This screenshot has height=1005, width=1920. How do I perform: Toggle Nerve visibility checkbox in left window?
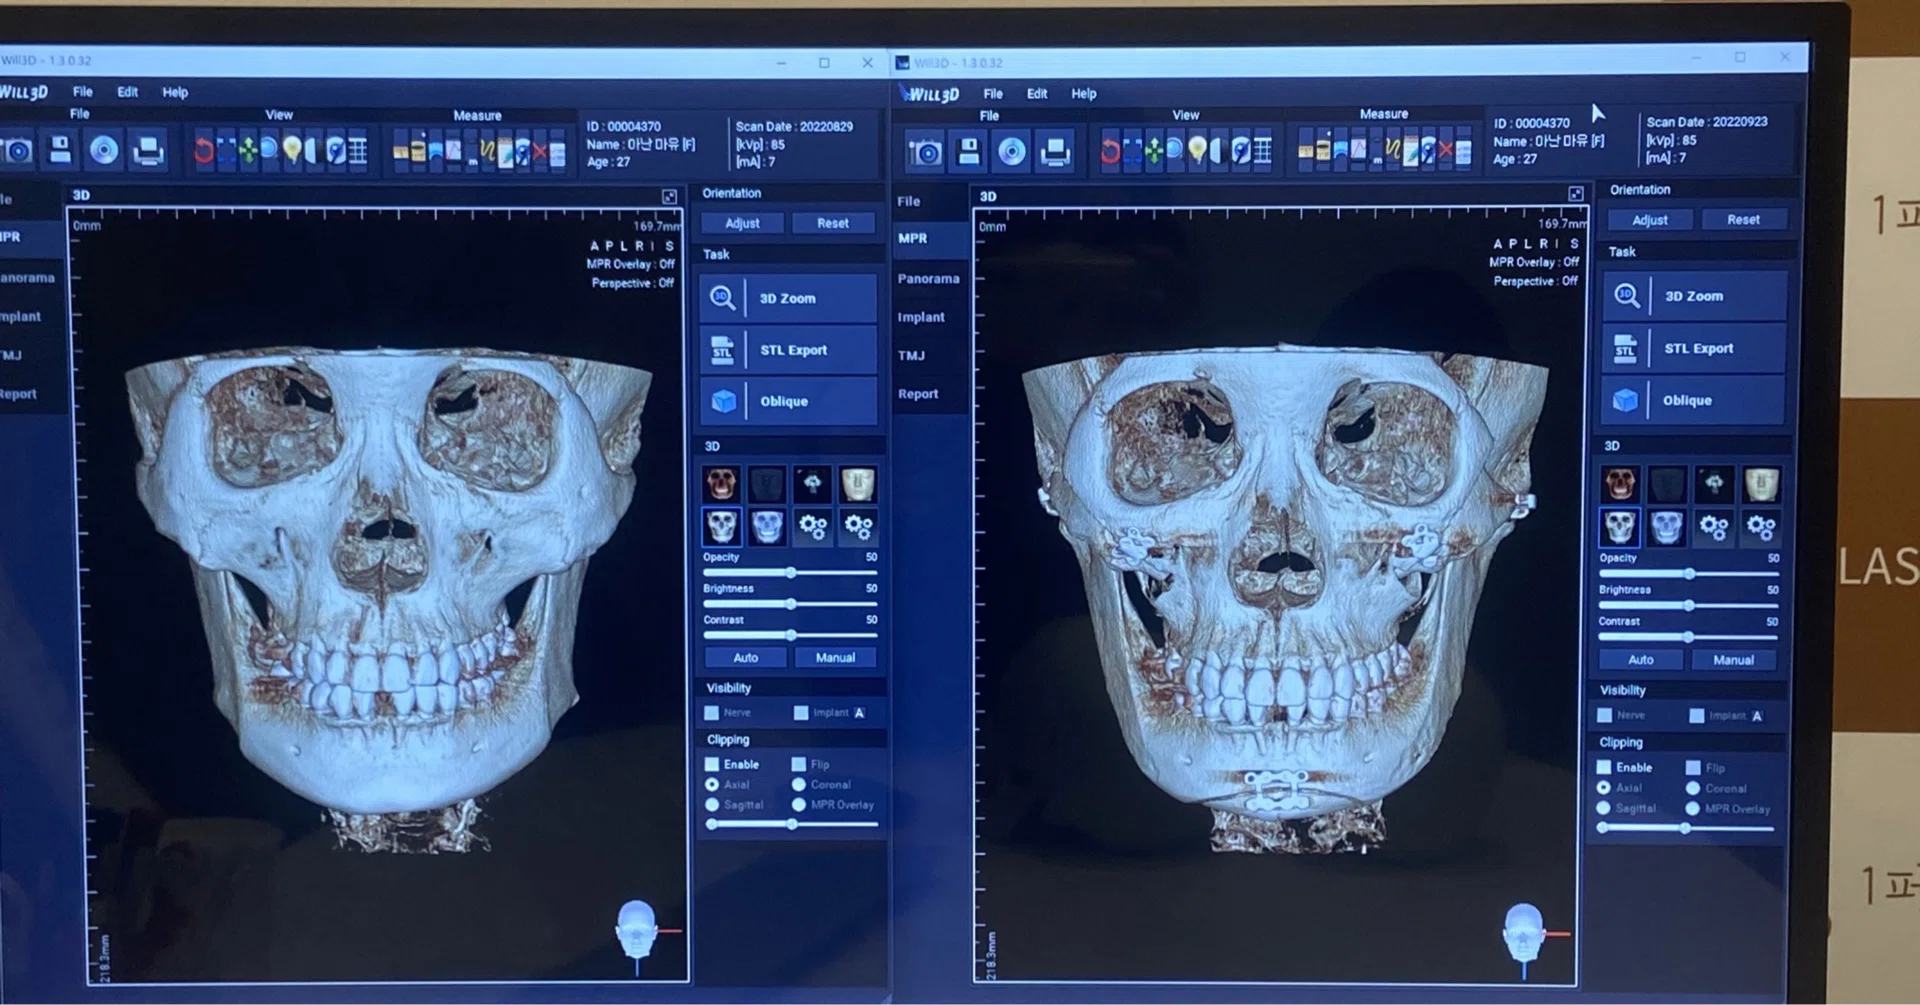[x=712, y=713]
